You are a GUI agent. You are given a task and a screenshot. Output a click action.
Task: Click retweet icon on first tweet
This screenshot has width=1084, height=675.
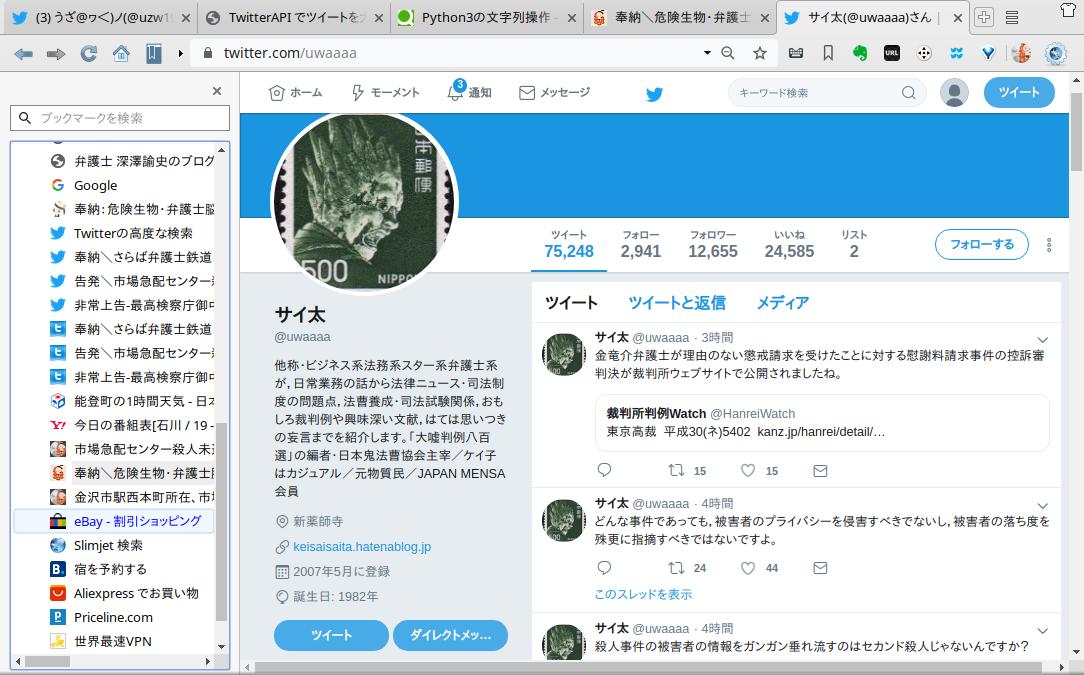(676, 470)
